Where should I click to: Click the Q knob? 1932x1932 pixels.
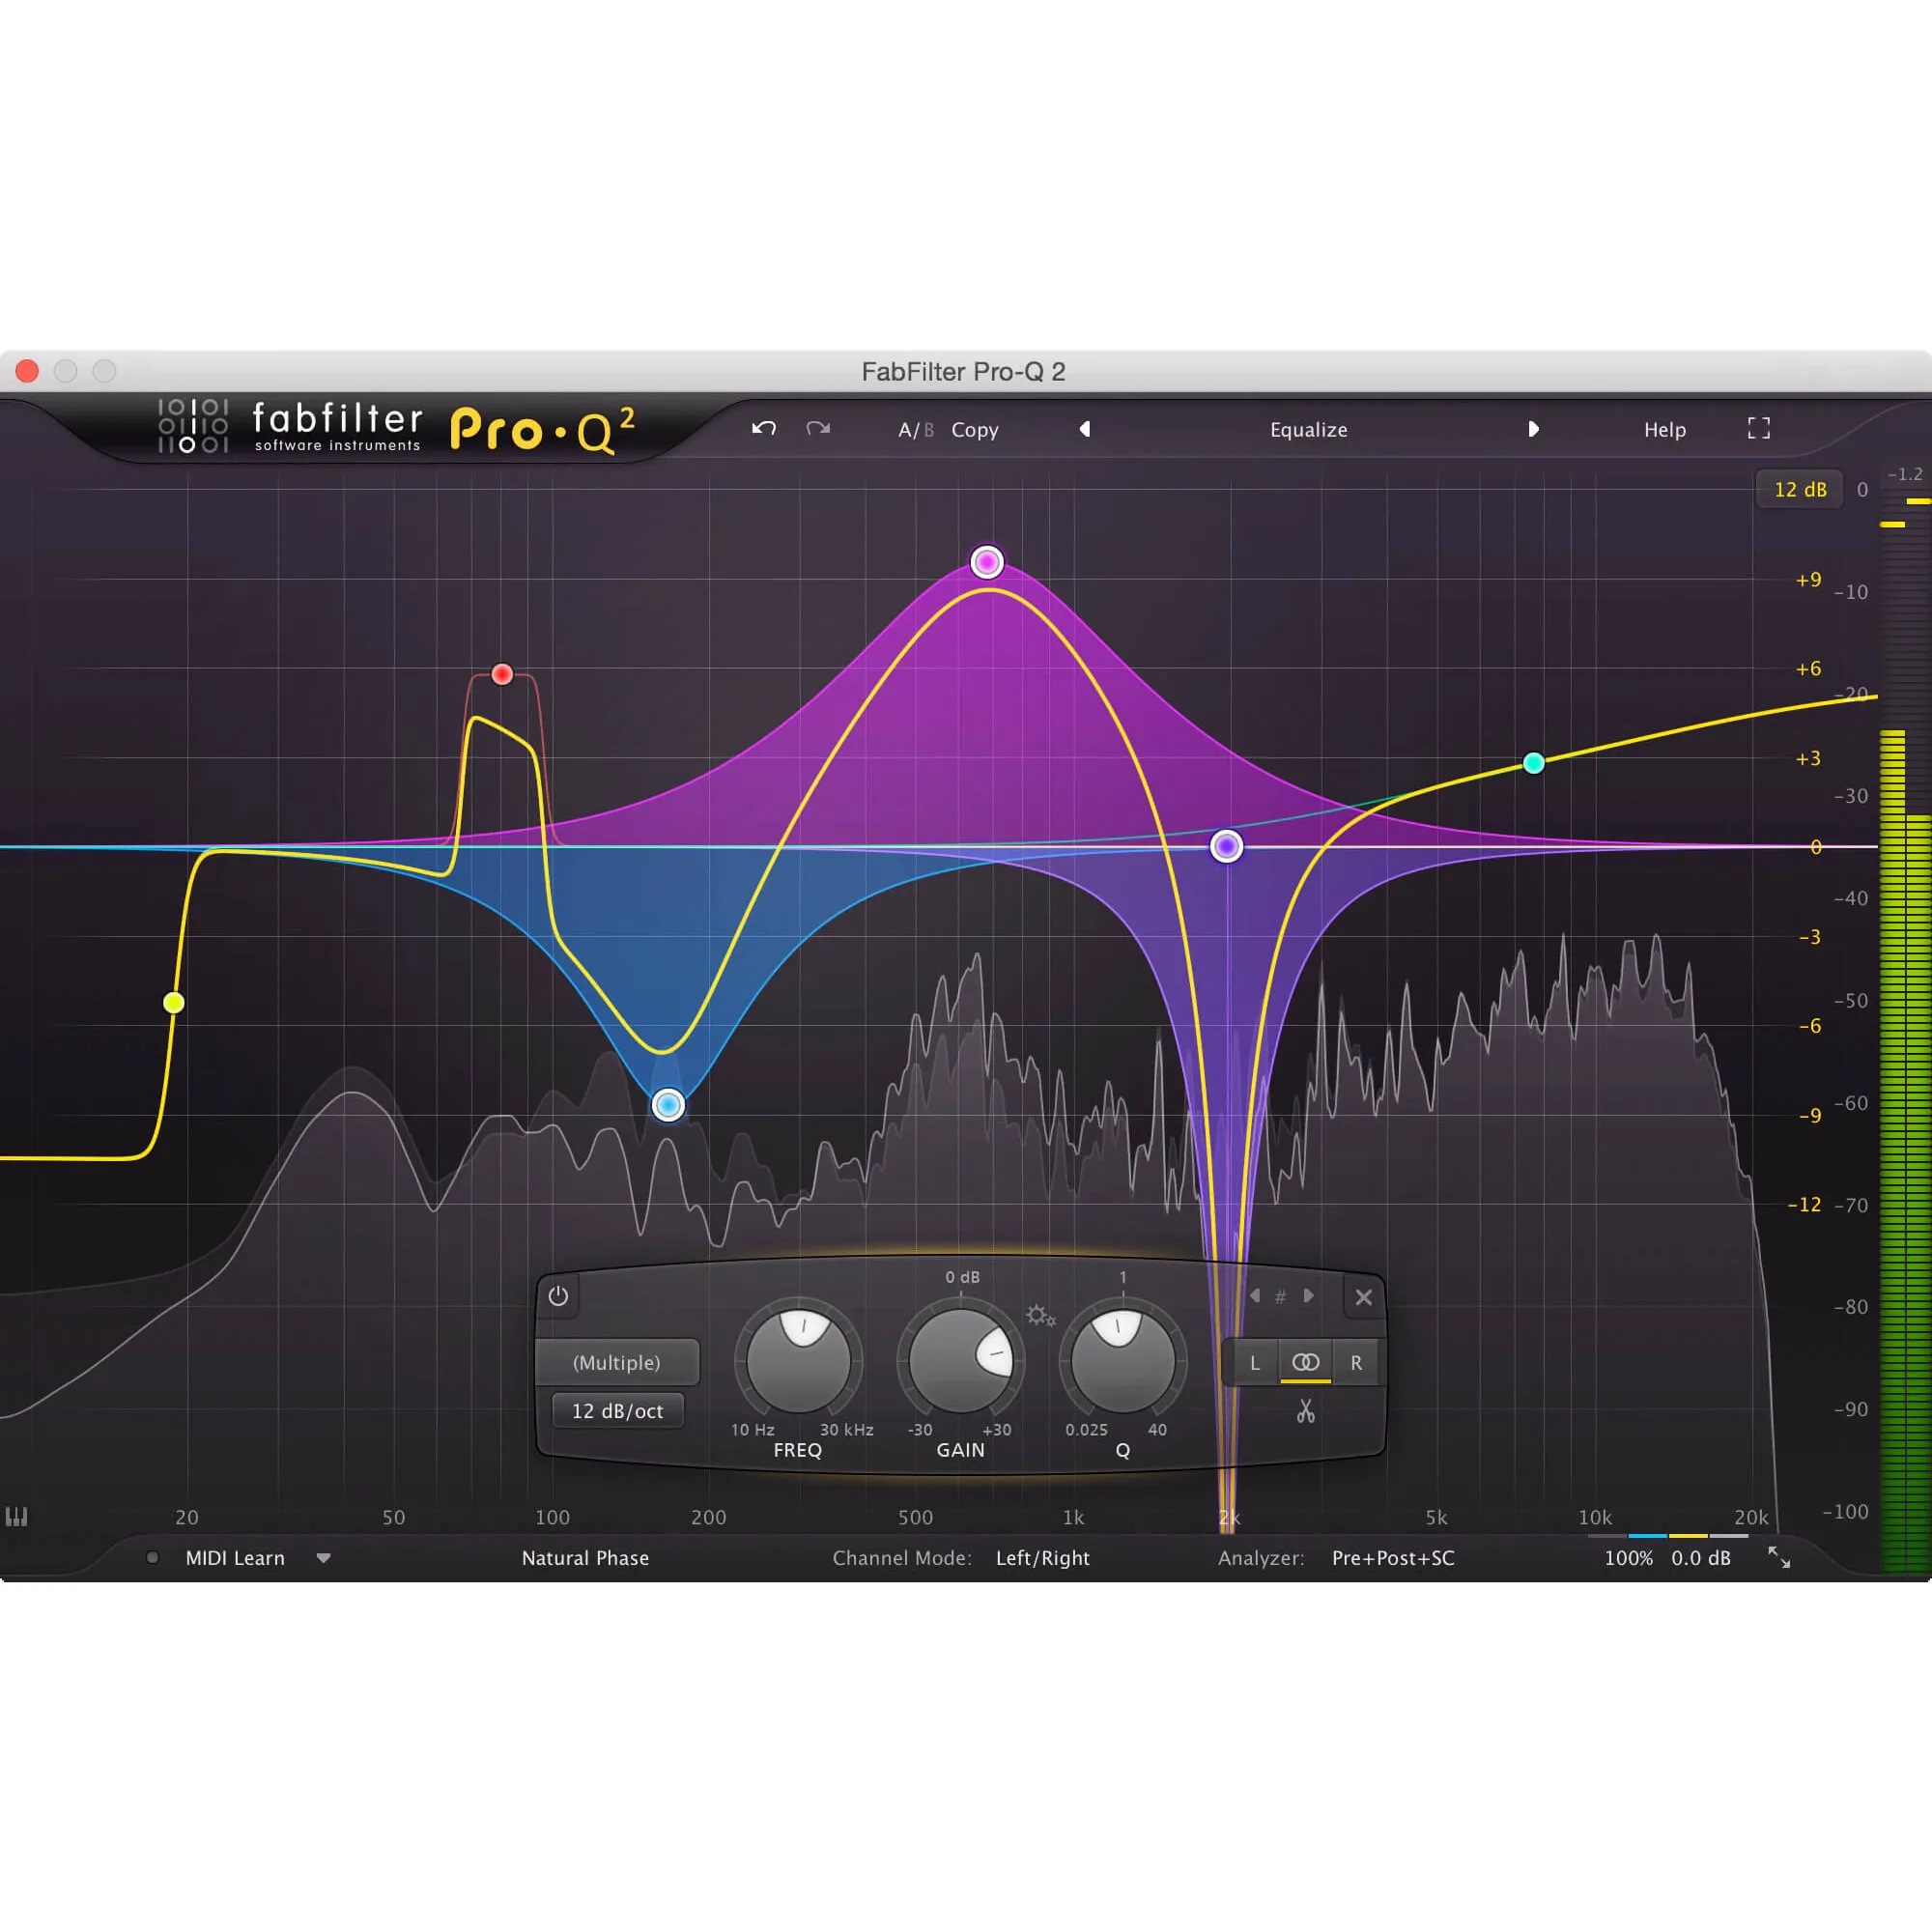click(x=1123, y=1361)
